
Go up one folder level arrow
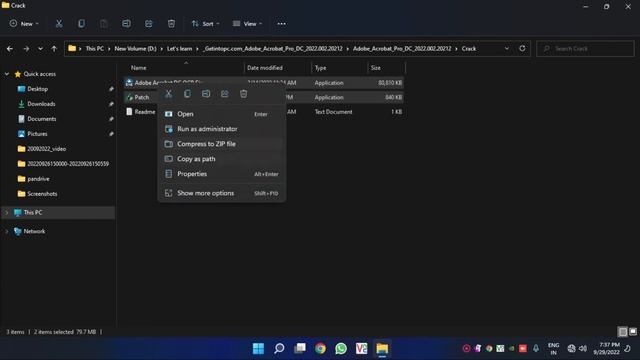click(54, 49)
